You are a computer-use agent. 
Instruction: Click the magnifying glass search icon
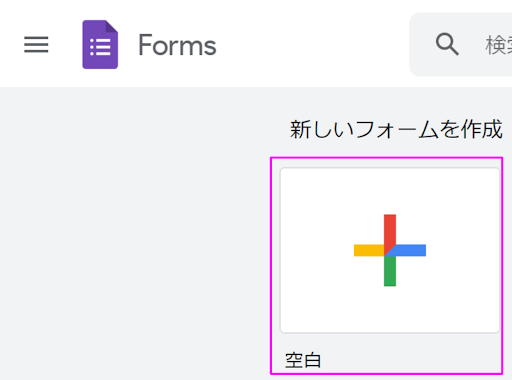point(447,44)
